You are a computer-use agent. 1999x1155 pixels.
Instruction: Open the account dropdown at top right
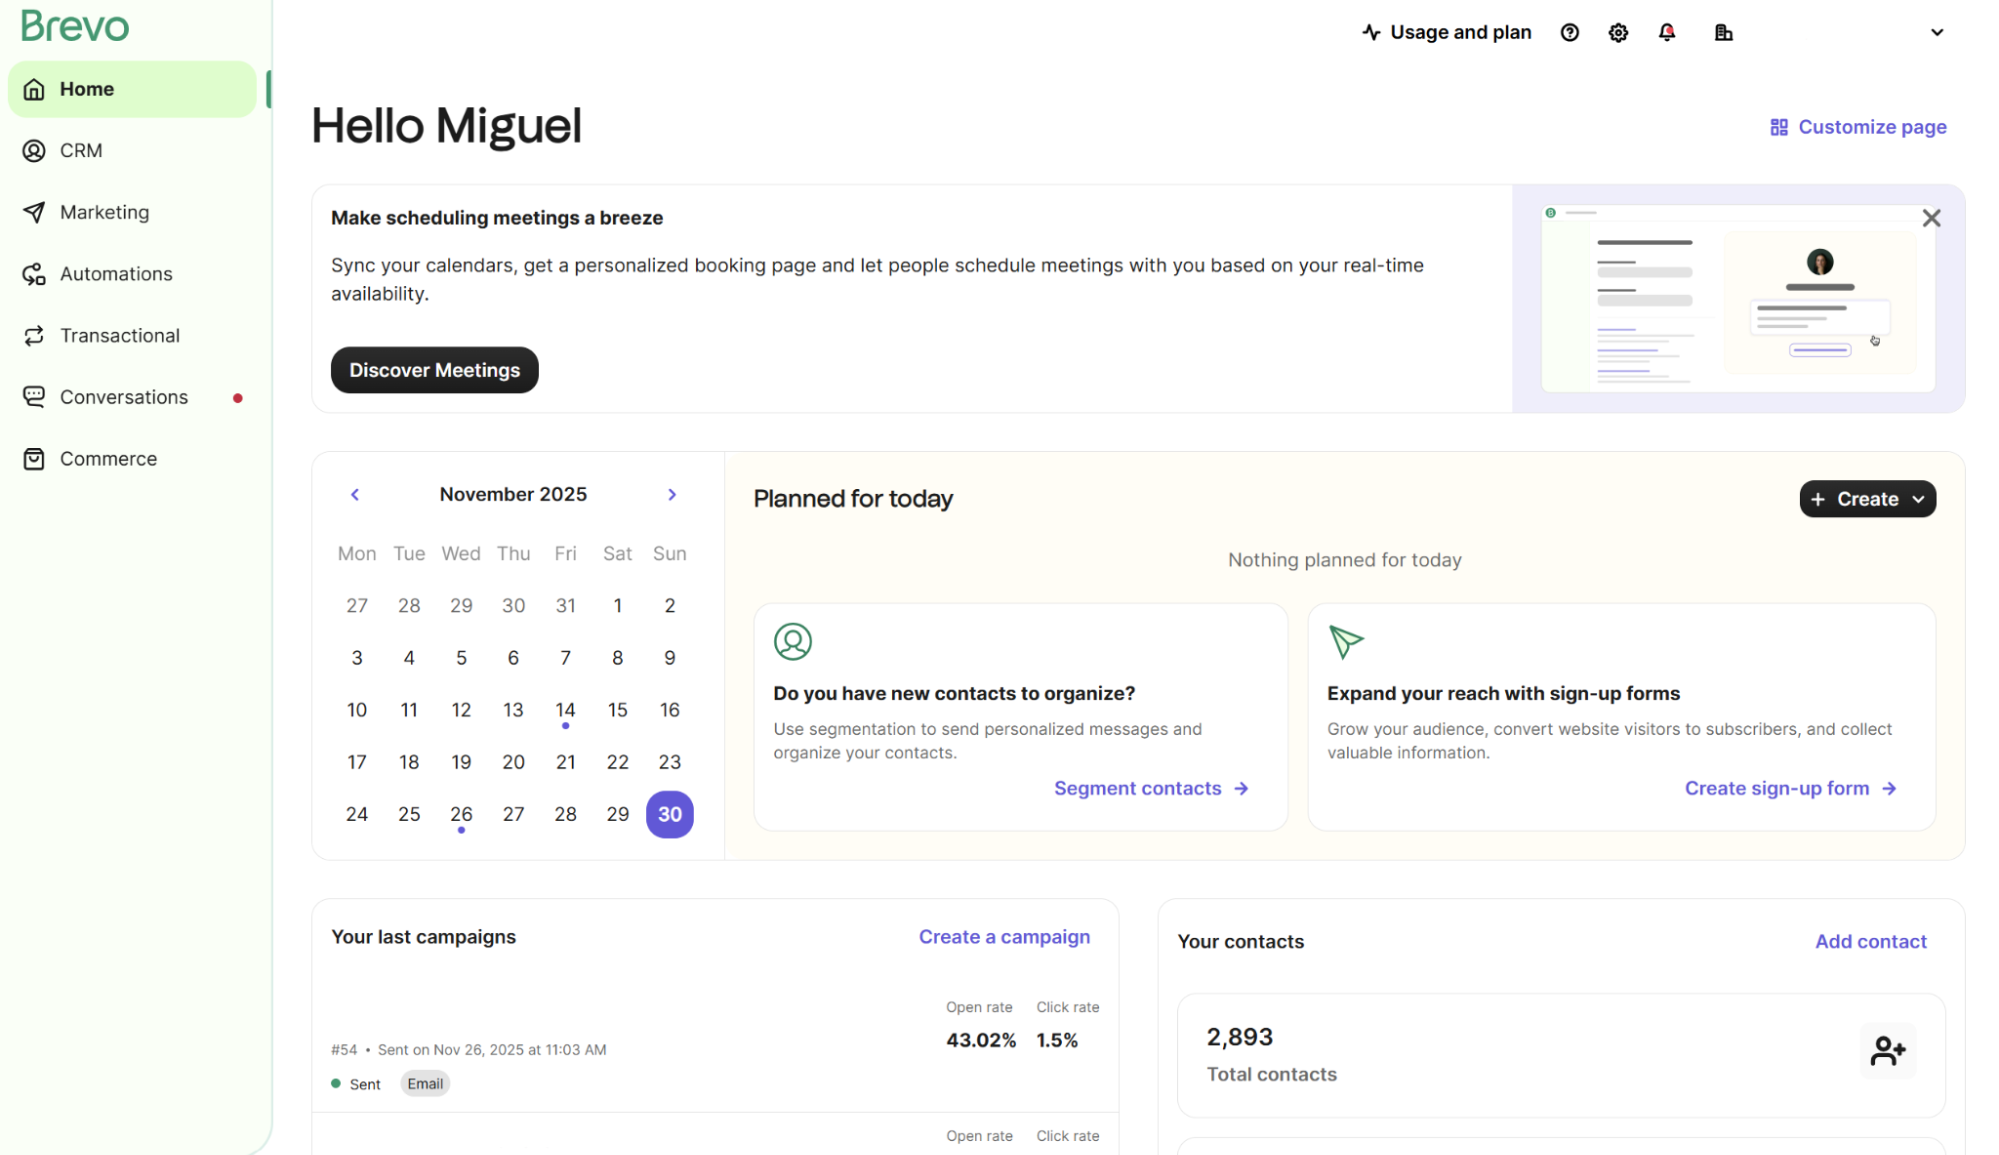coord(1937,32)
